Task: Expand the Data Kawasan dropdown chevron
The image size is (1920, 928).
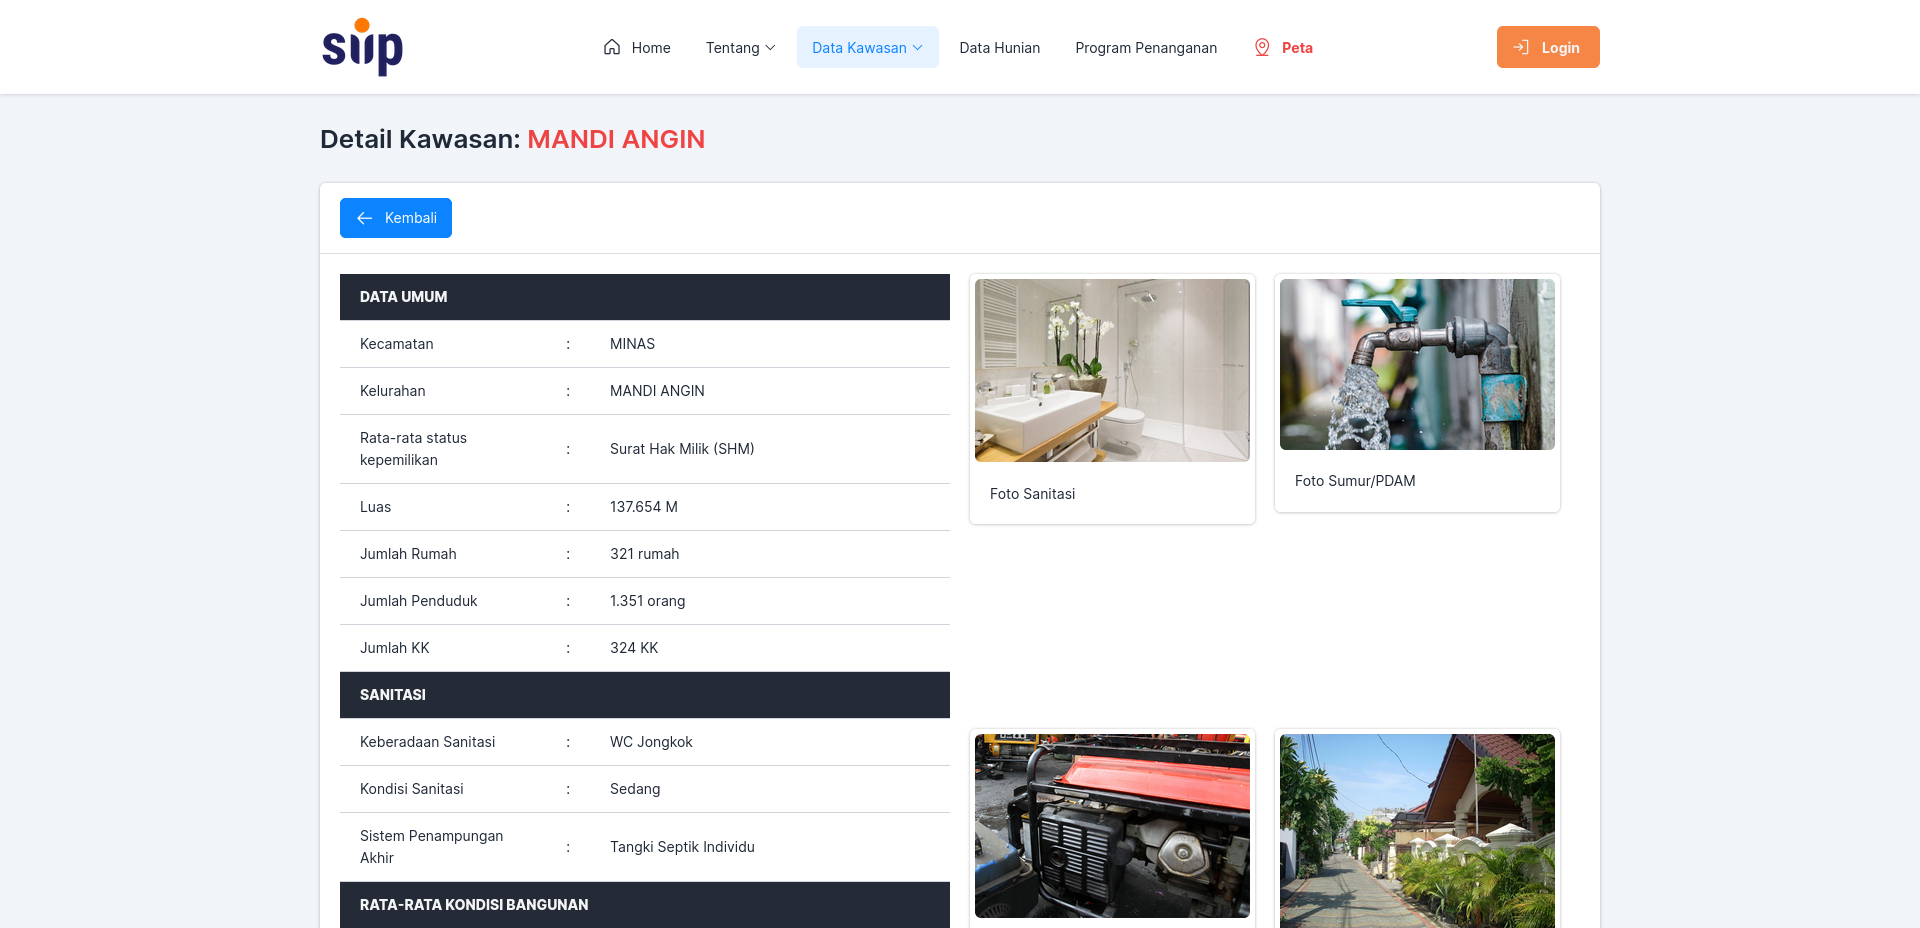Action: [918, 48]
